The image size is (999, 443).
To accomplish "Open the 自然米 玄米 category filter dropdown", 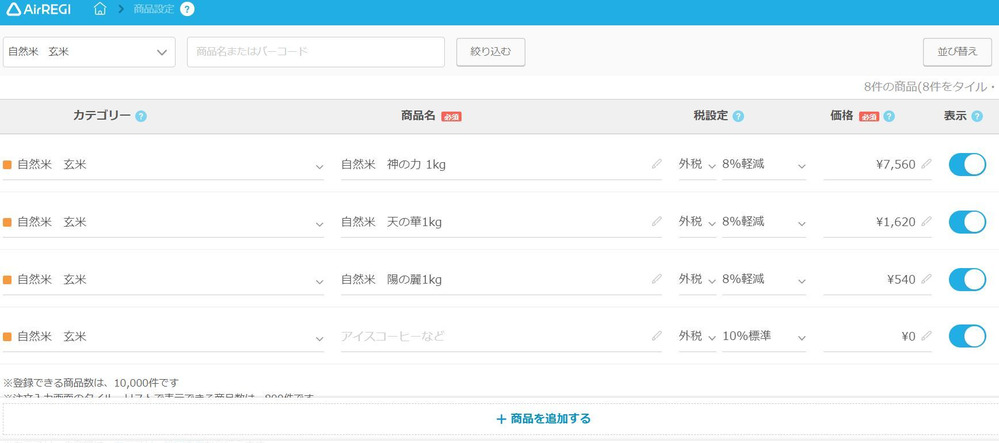I will tap(89, 52).
